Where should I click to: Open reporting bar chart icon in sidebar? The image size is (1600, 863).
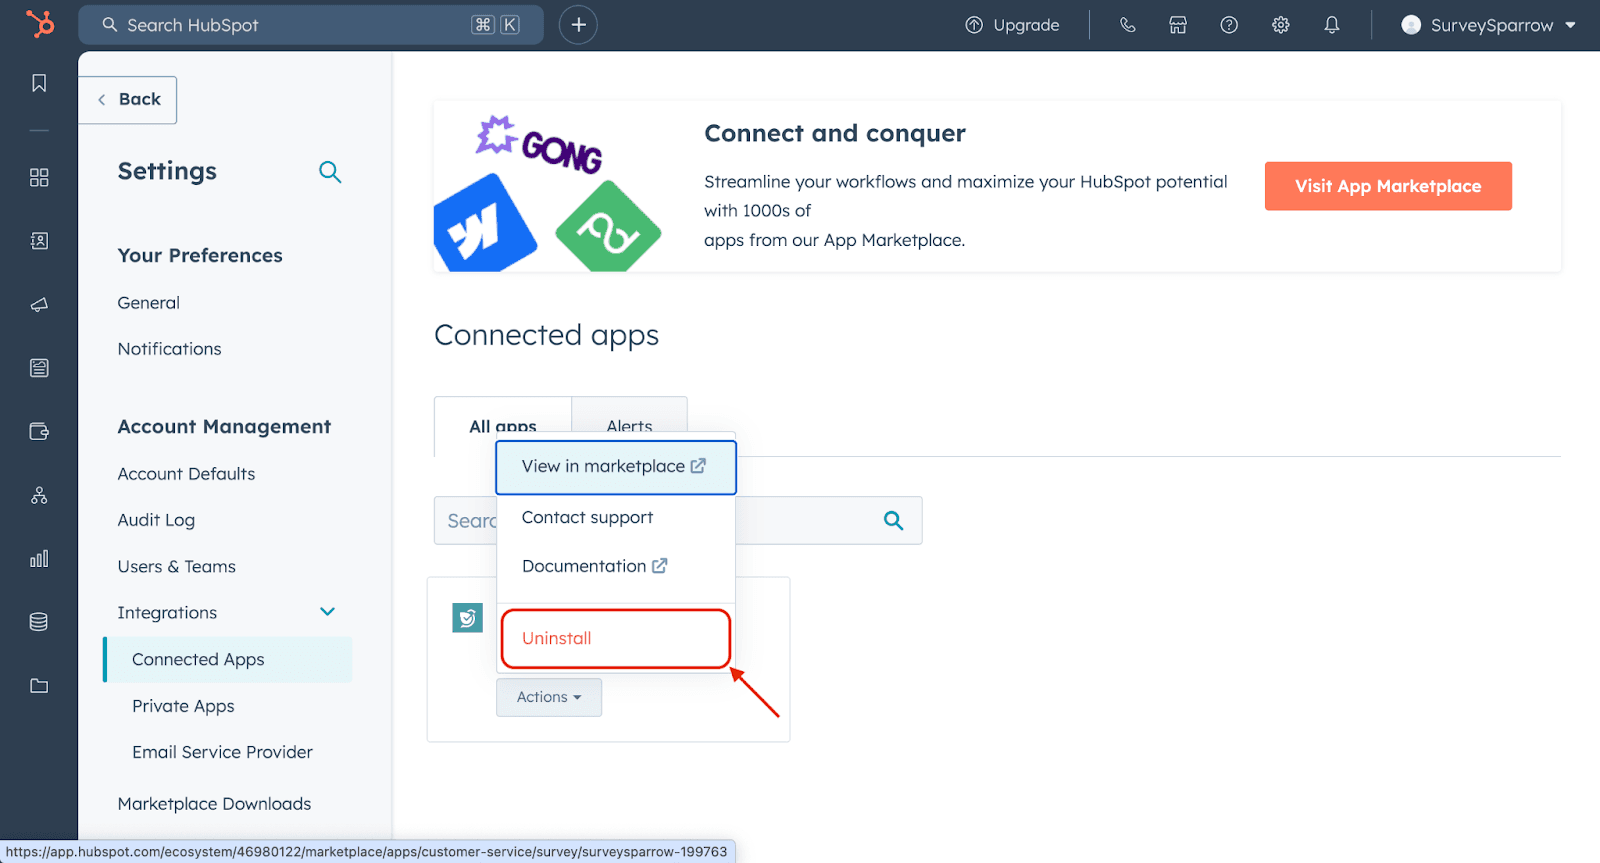click(39, 559)
